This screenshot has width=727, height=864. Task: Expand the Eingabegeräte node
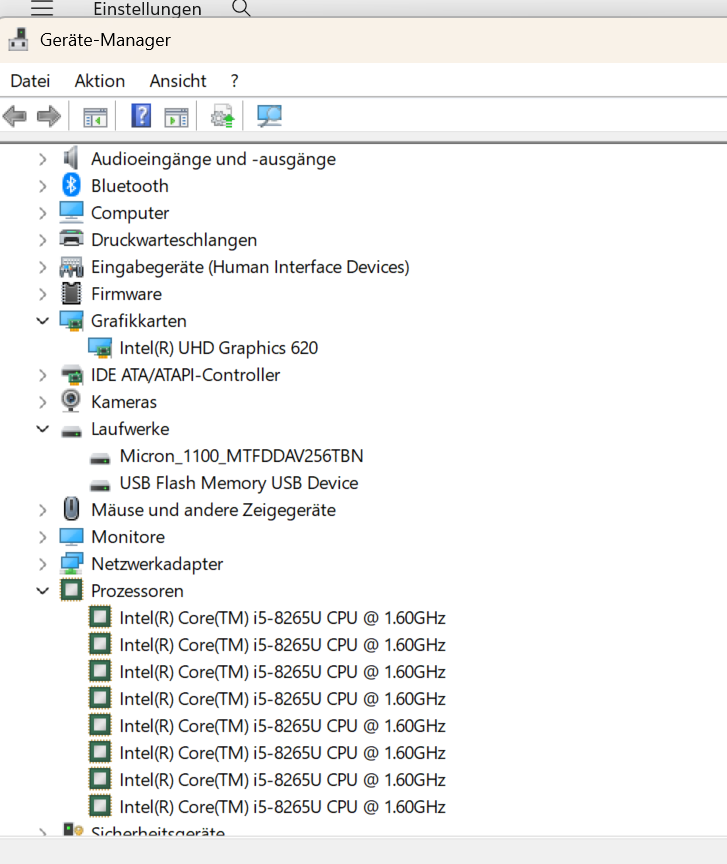(42, 267)
